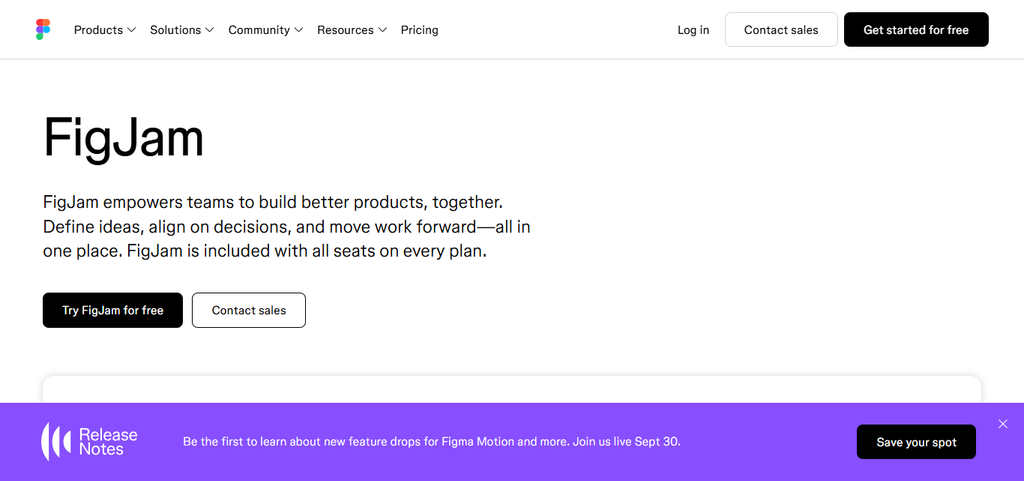Screen dimensions: 1024x481
Task: Expand the Products dropdown menu
Action: coord(104,30)
